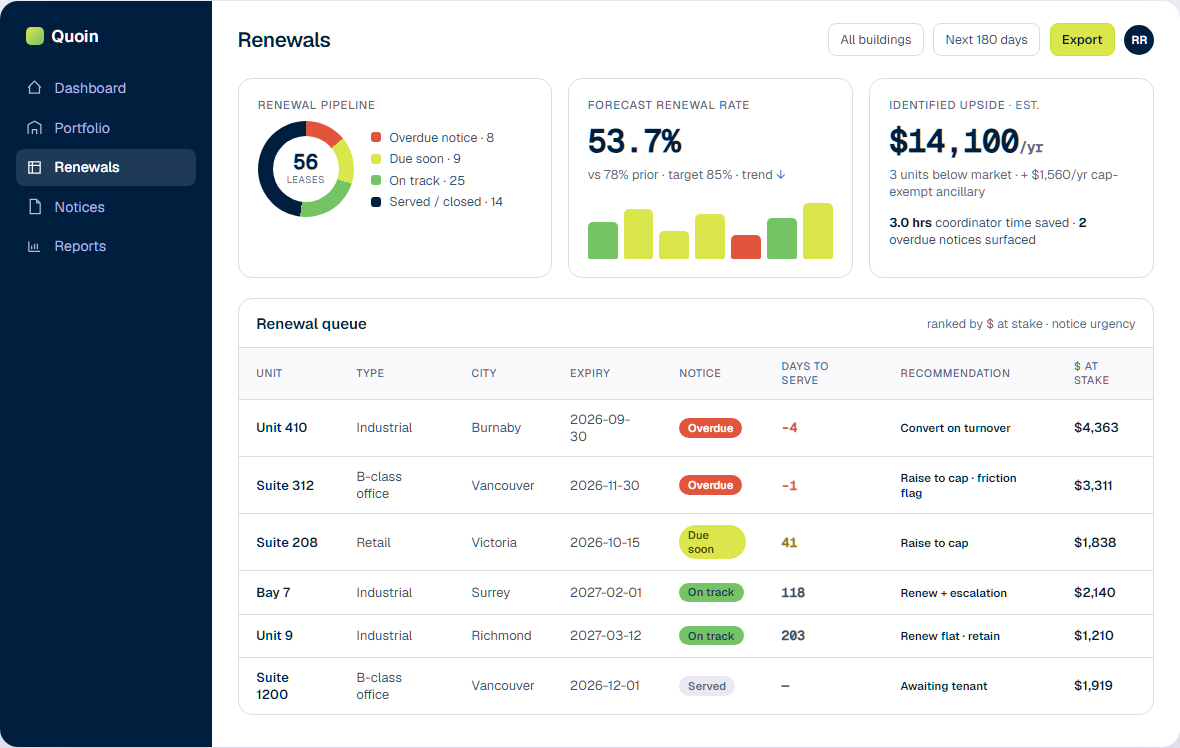Click the Quoin brand name
The height and width of the screenshot is (748, 1180).
[x=75, y=36]
